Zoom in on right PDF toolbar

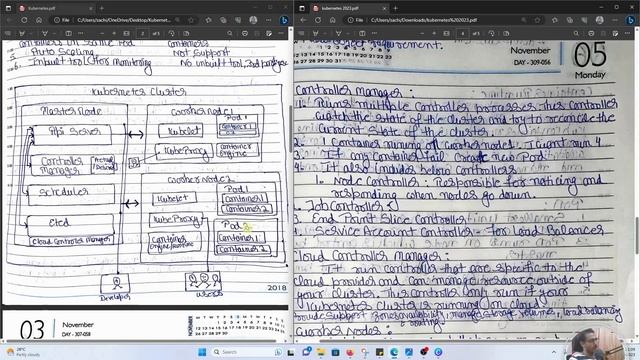[434, 33]
